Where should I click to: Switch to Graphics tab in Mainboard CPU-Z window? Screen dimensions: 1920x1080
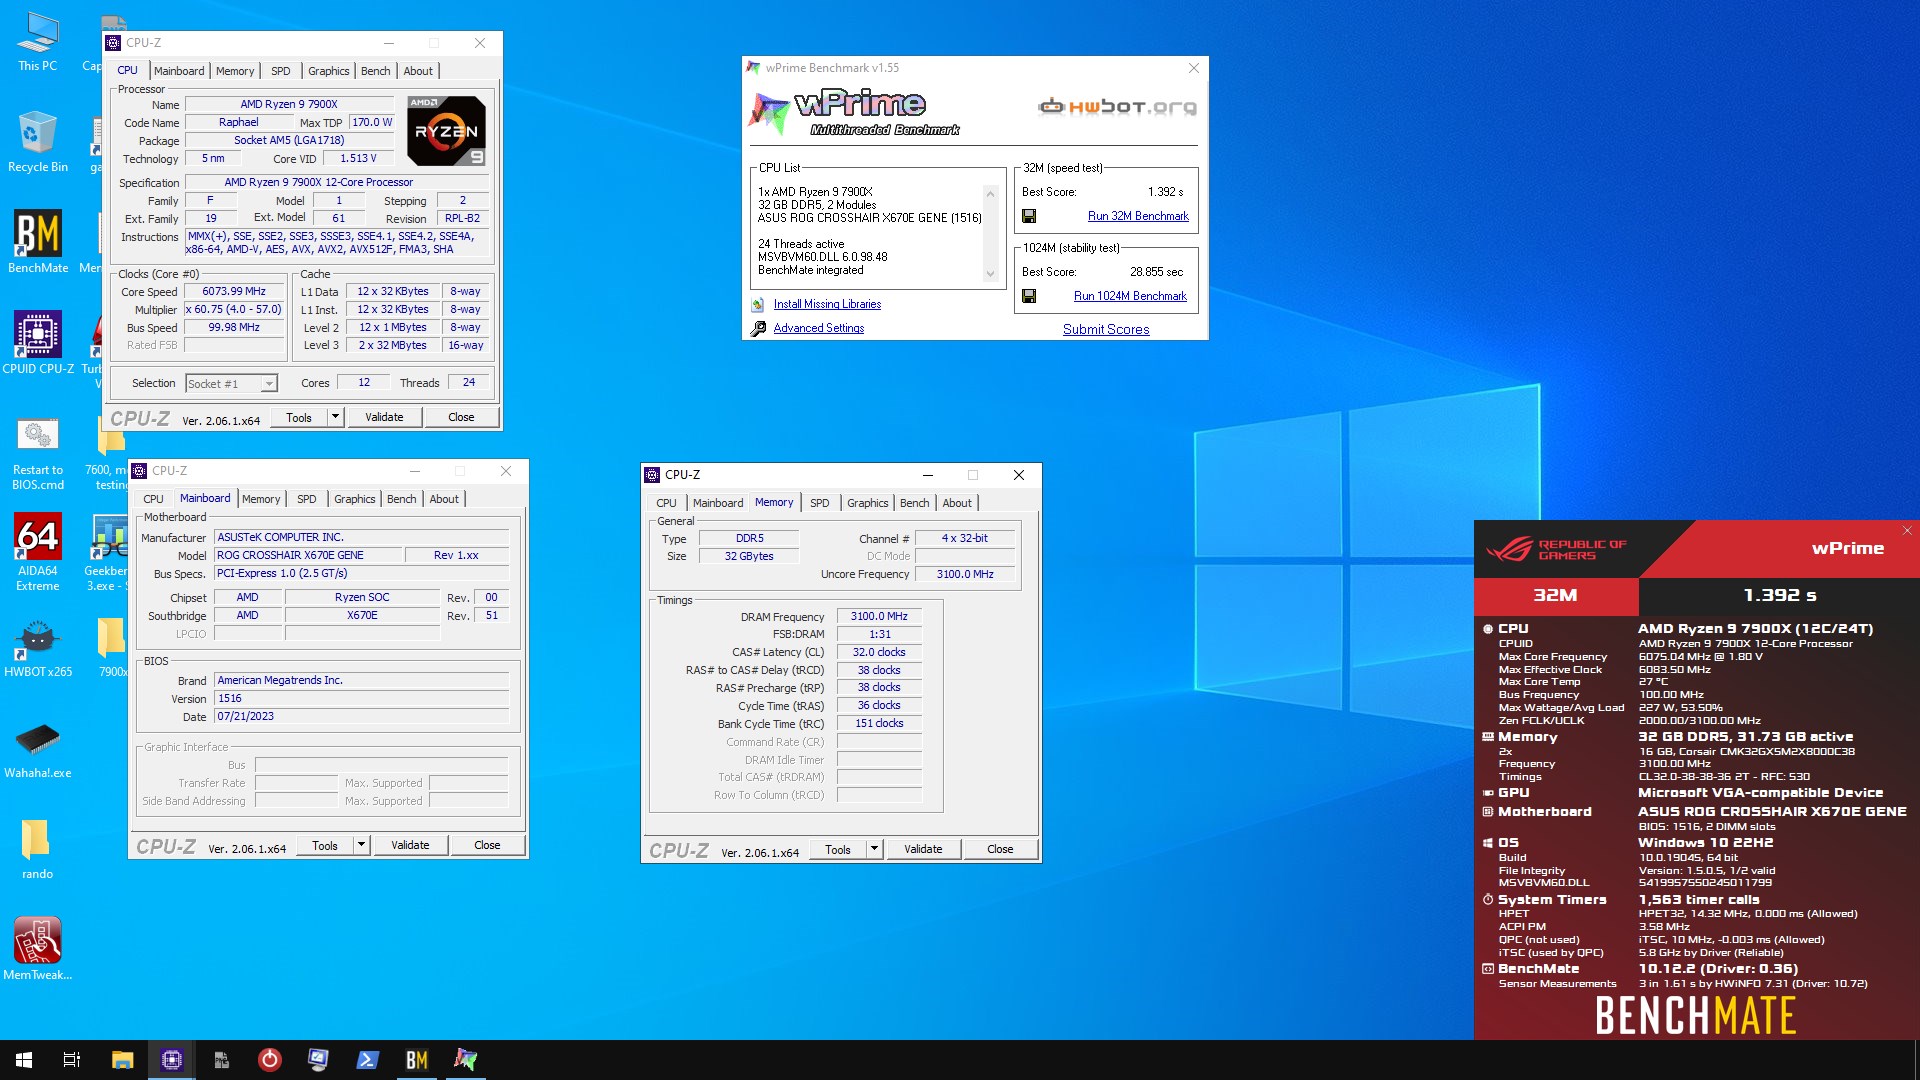pyautogui.click(x=355, y=499)
